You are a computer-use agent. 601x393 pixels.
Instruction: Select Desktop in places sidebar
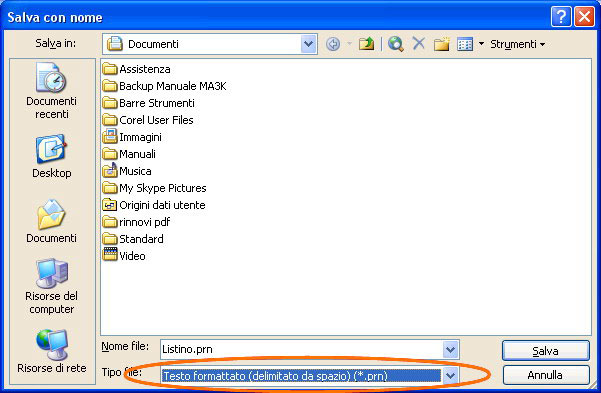[x=51, y=156]
